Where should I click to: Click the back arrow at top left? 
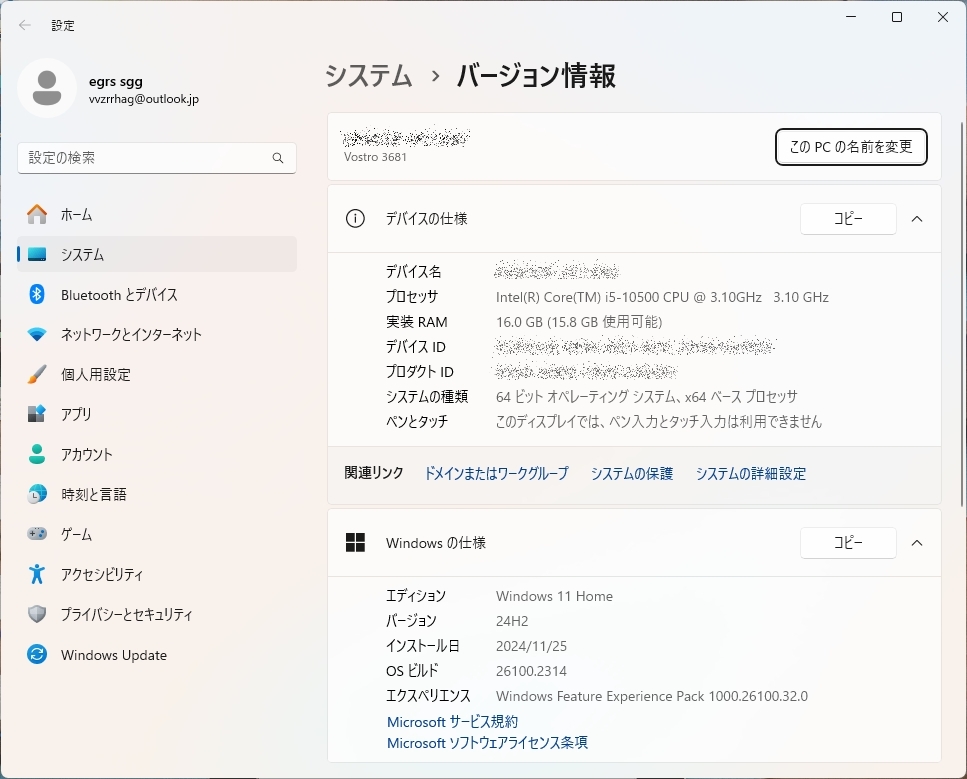(x=24, y=25)
